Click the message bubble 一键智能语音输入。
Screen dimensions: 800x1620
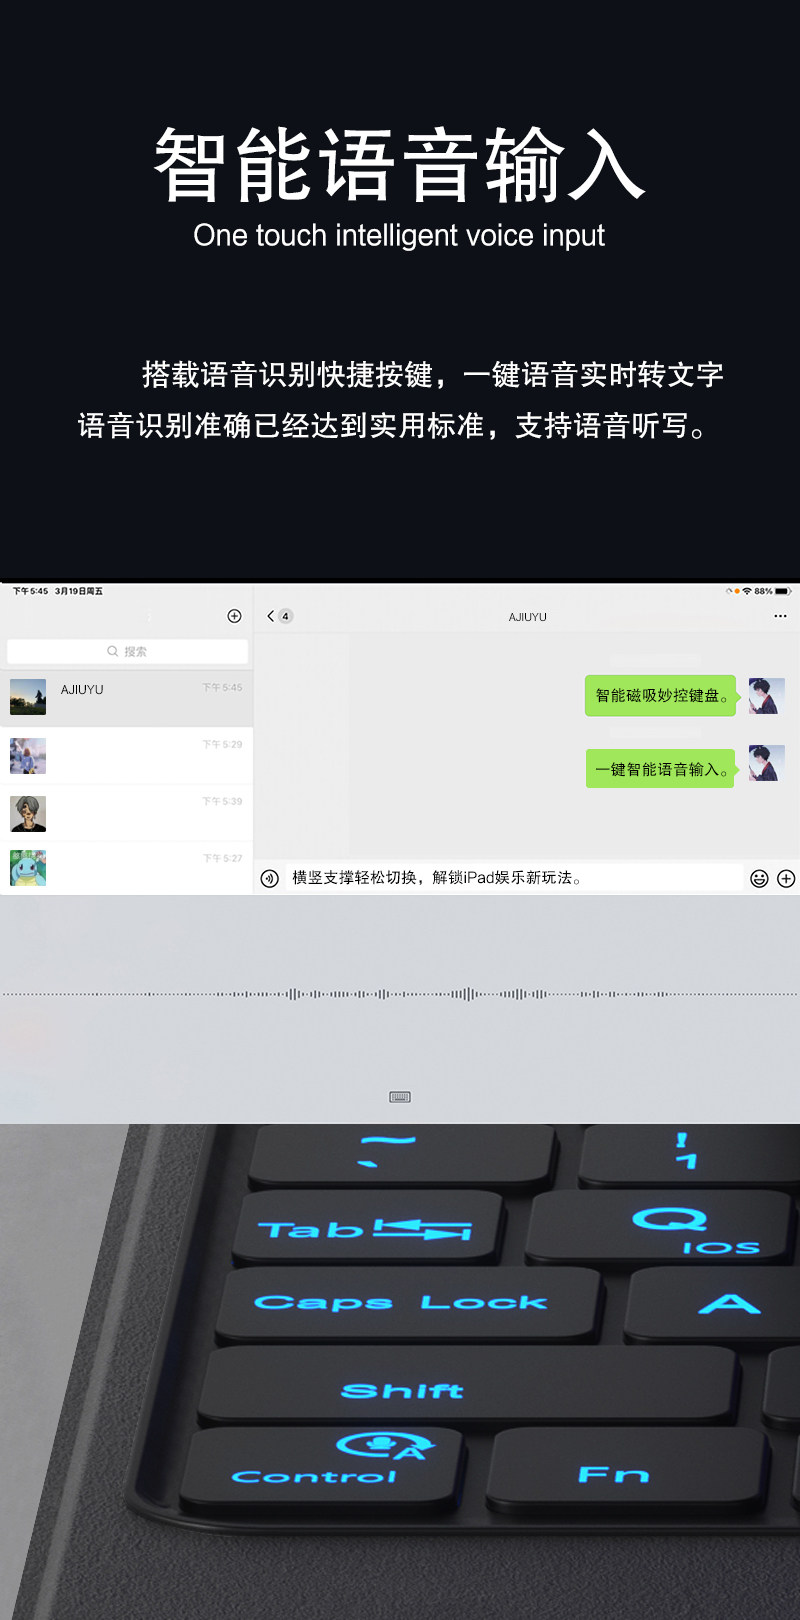click(x=662, y=769)
